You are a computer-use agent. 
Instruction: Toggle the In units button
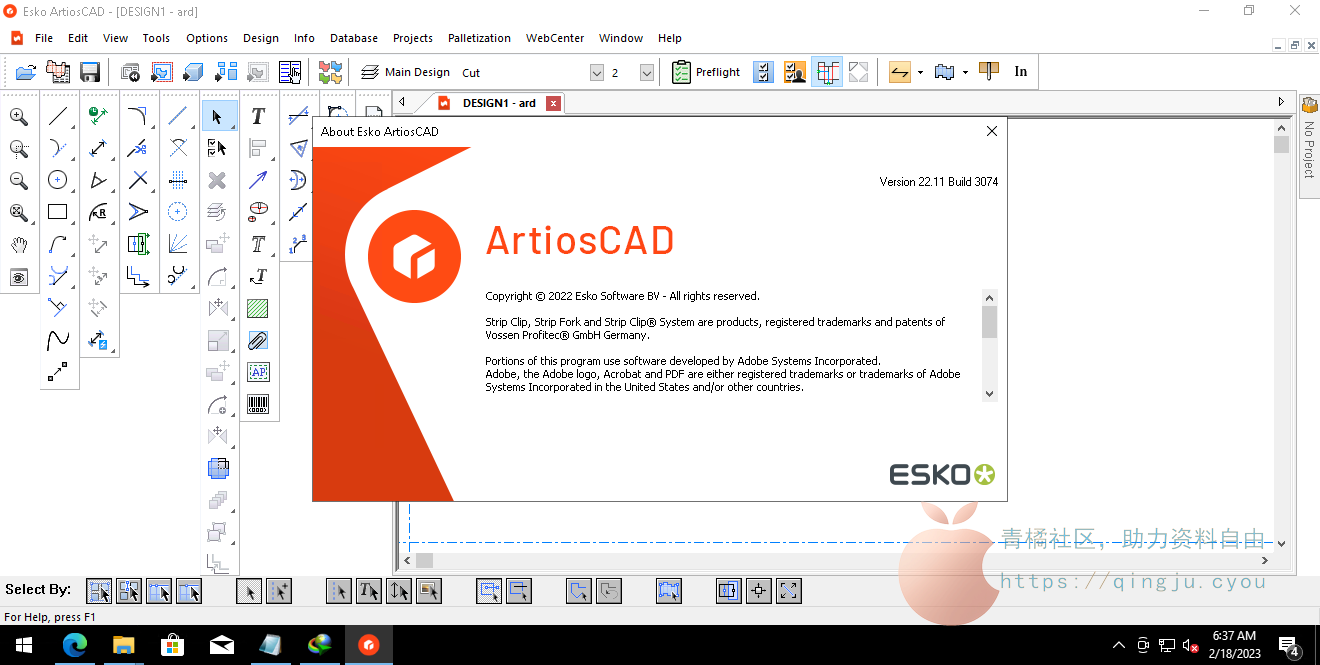pos(1020,72)
